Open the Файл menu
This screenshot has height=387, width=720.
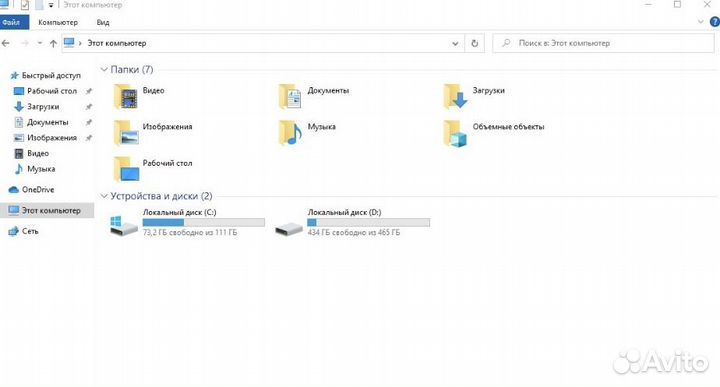pyautogui.click(x=14, y=22)
